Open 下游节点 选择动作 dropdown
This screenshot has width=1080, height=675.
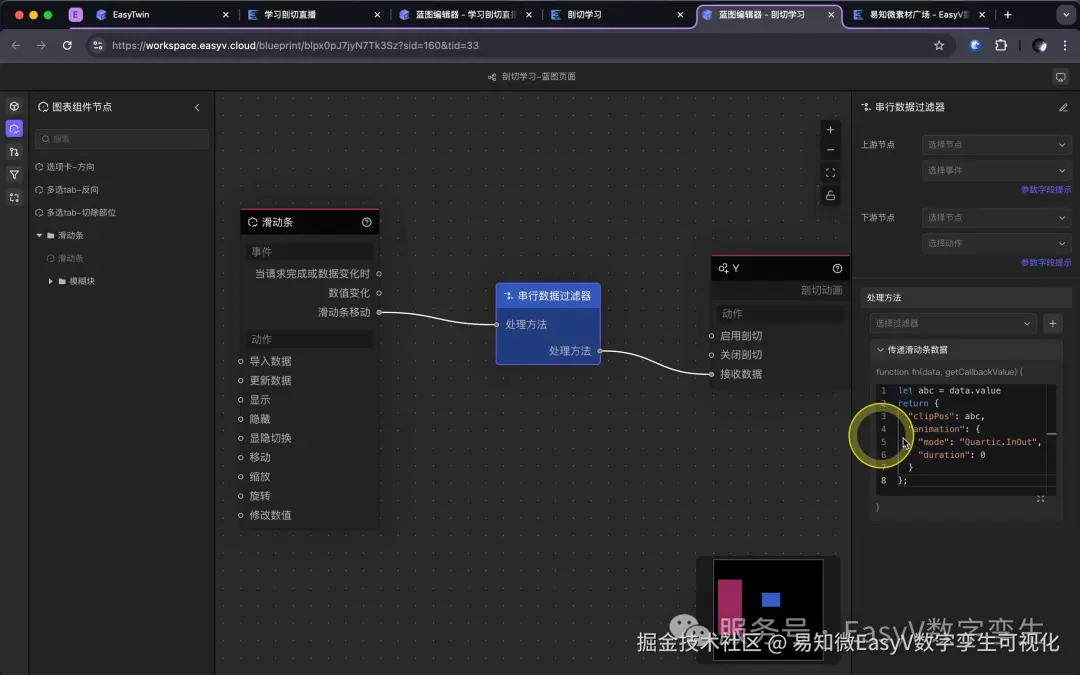[996, 243]
